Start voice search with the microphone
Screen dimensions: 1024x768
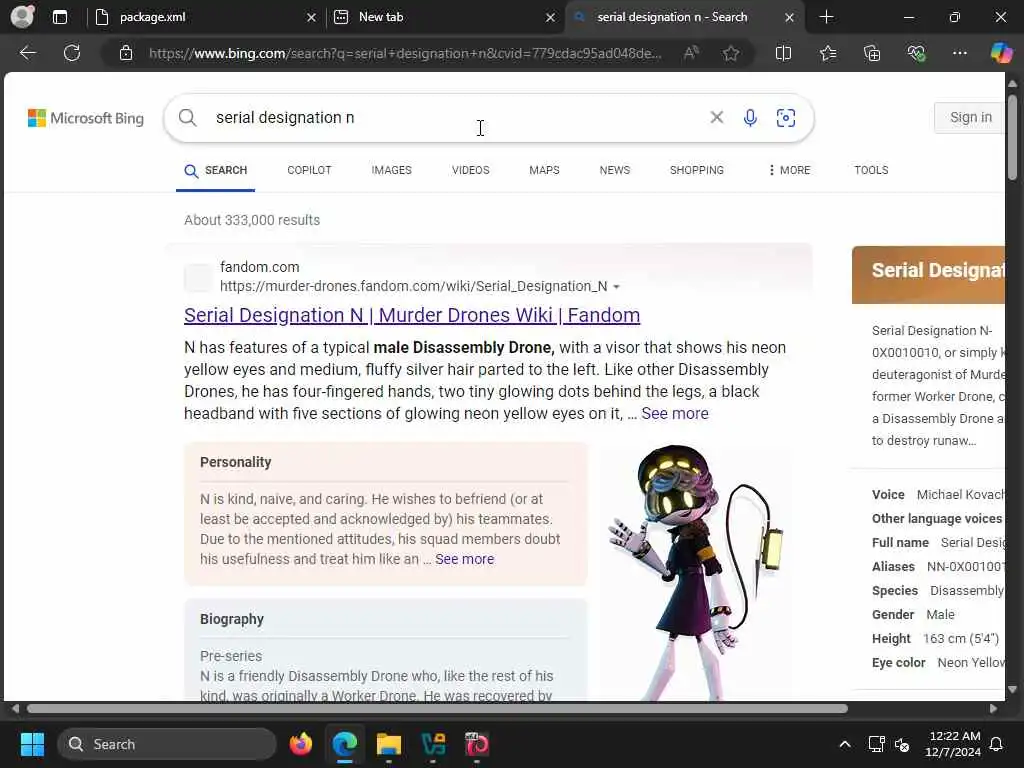(750, 118)
